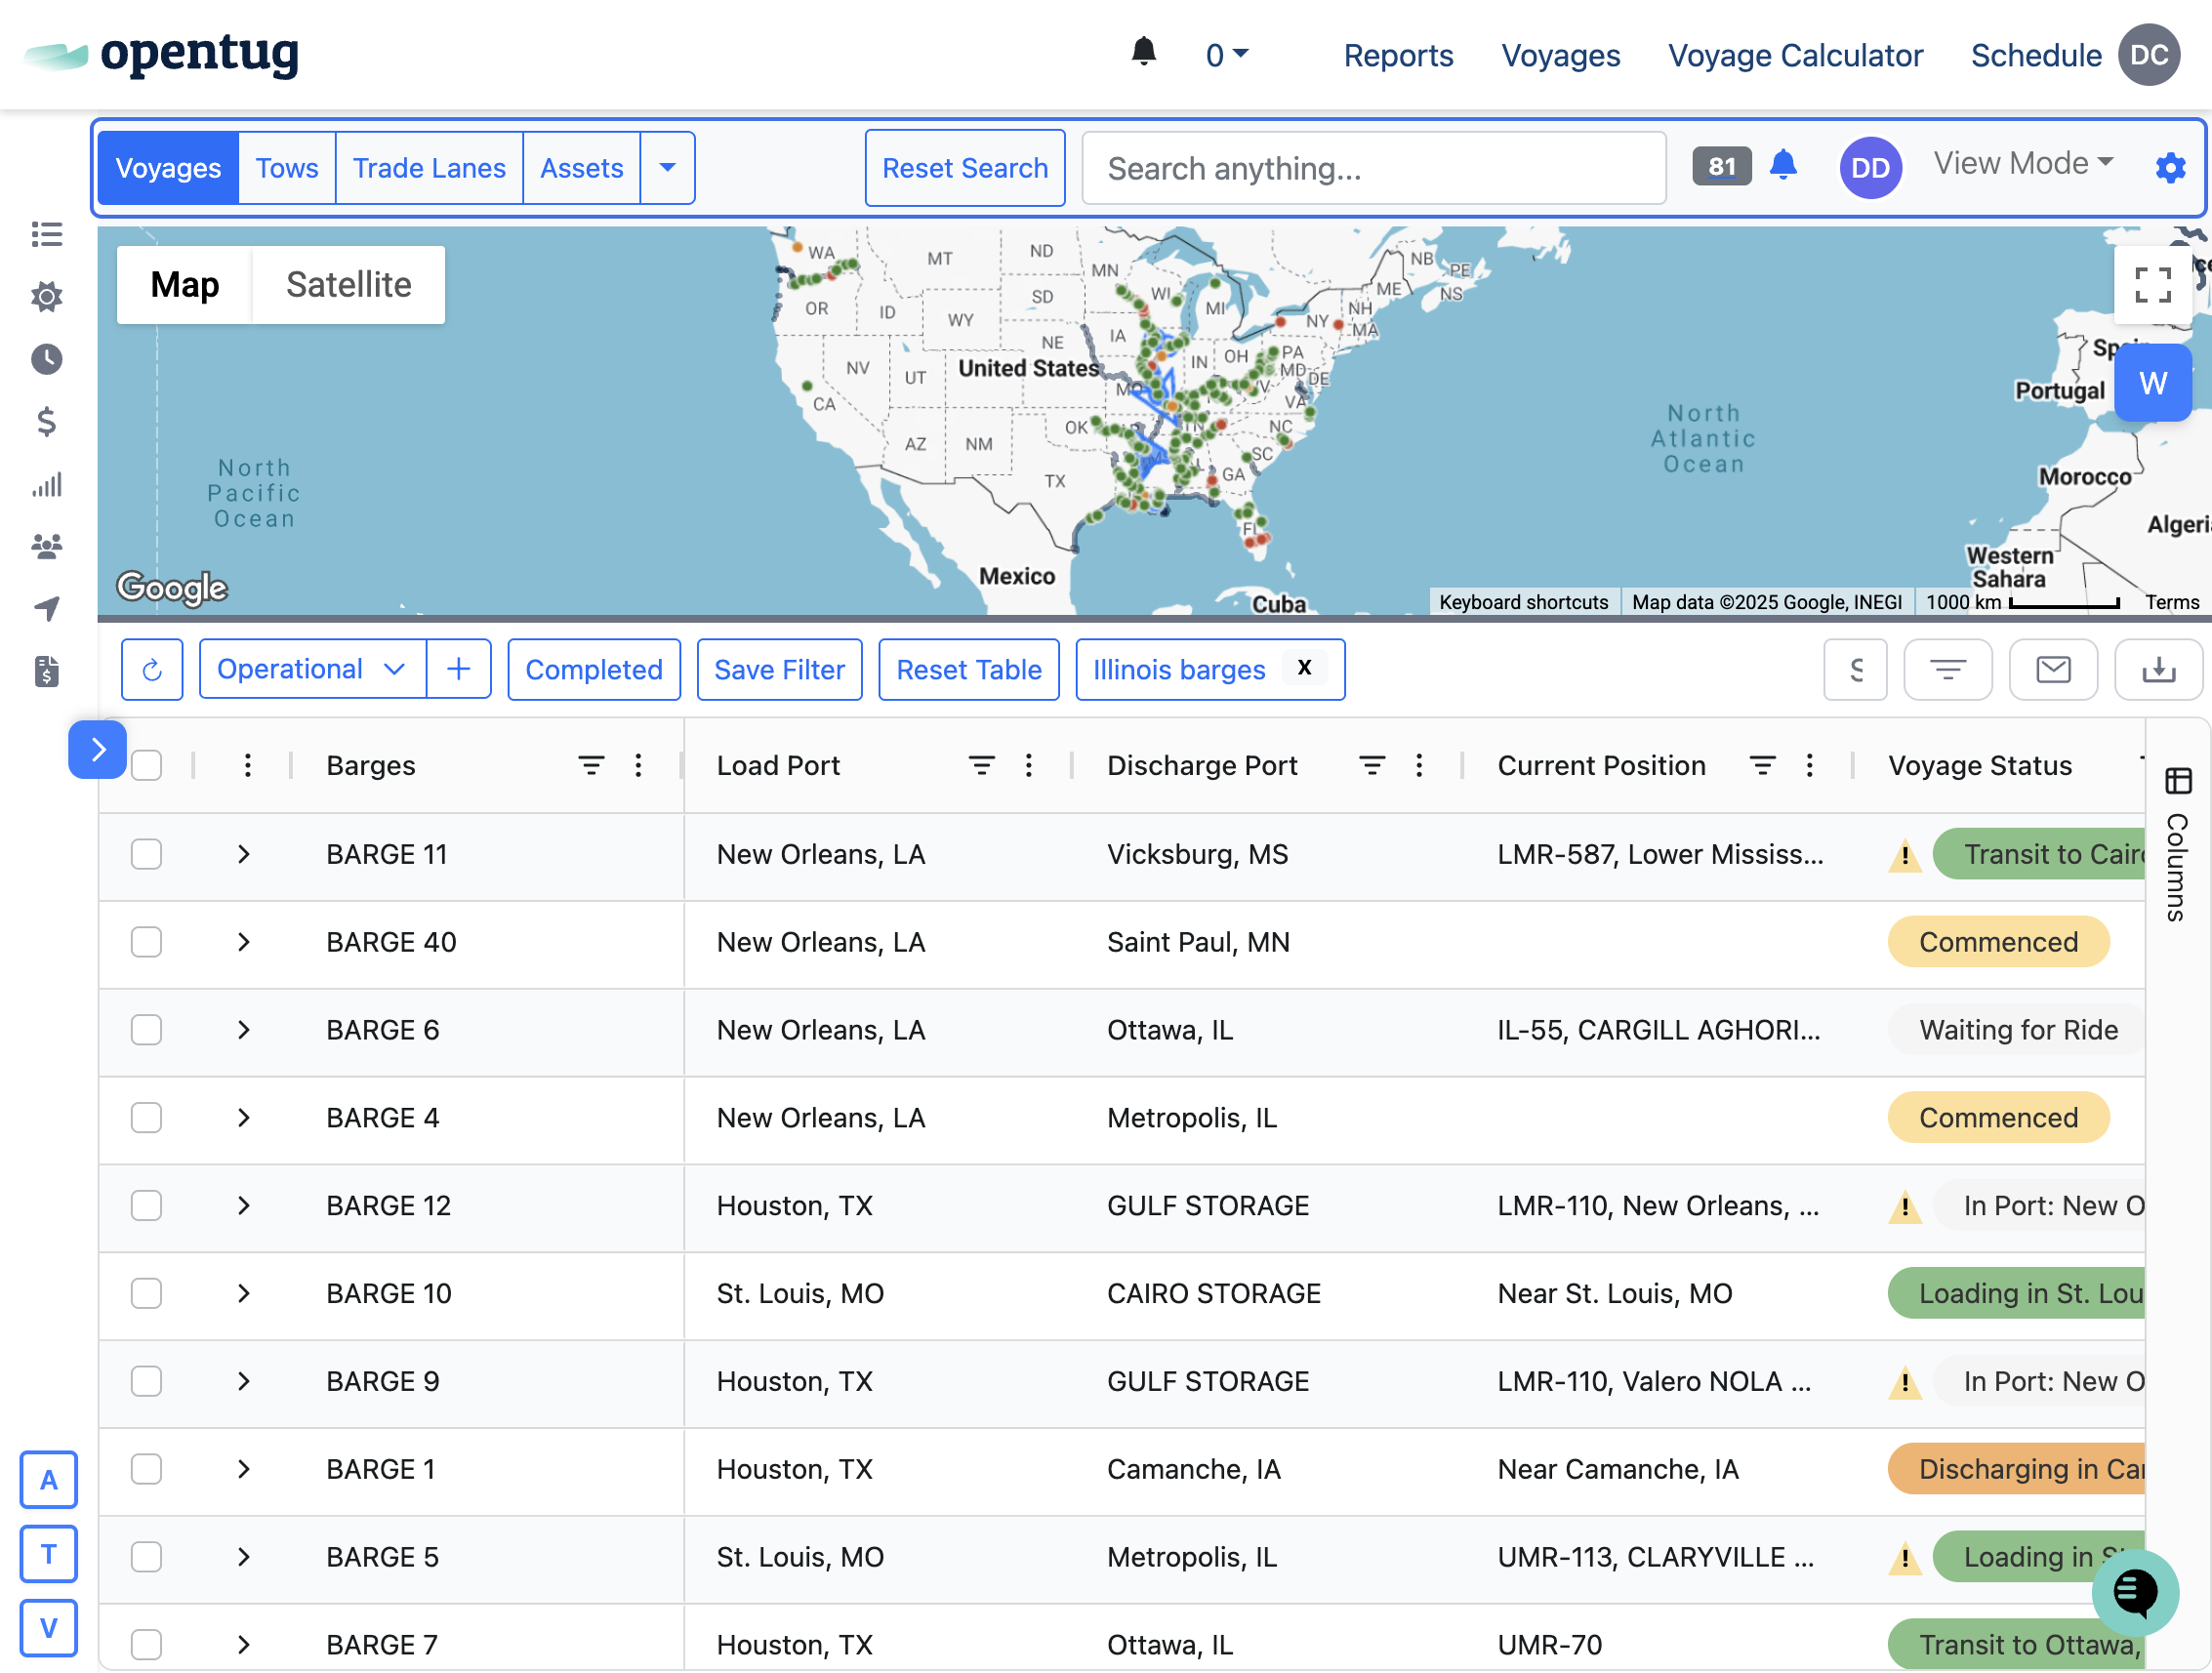Click the email envelope icon
2212x1673 pixels.
coord(2052,670)
